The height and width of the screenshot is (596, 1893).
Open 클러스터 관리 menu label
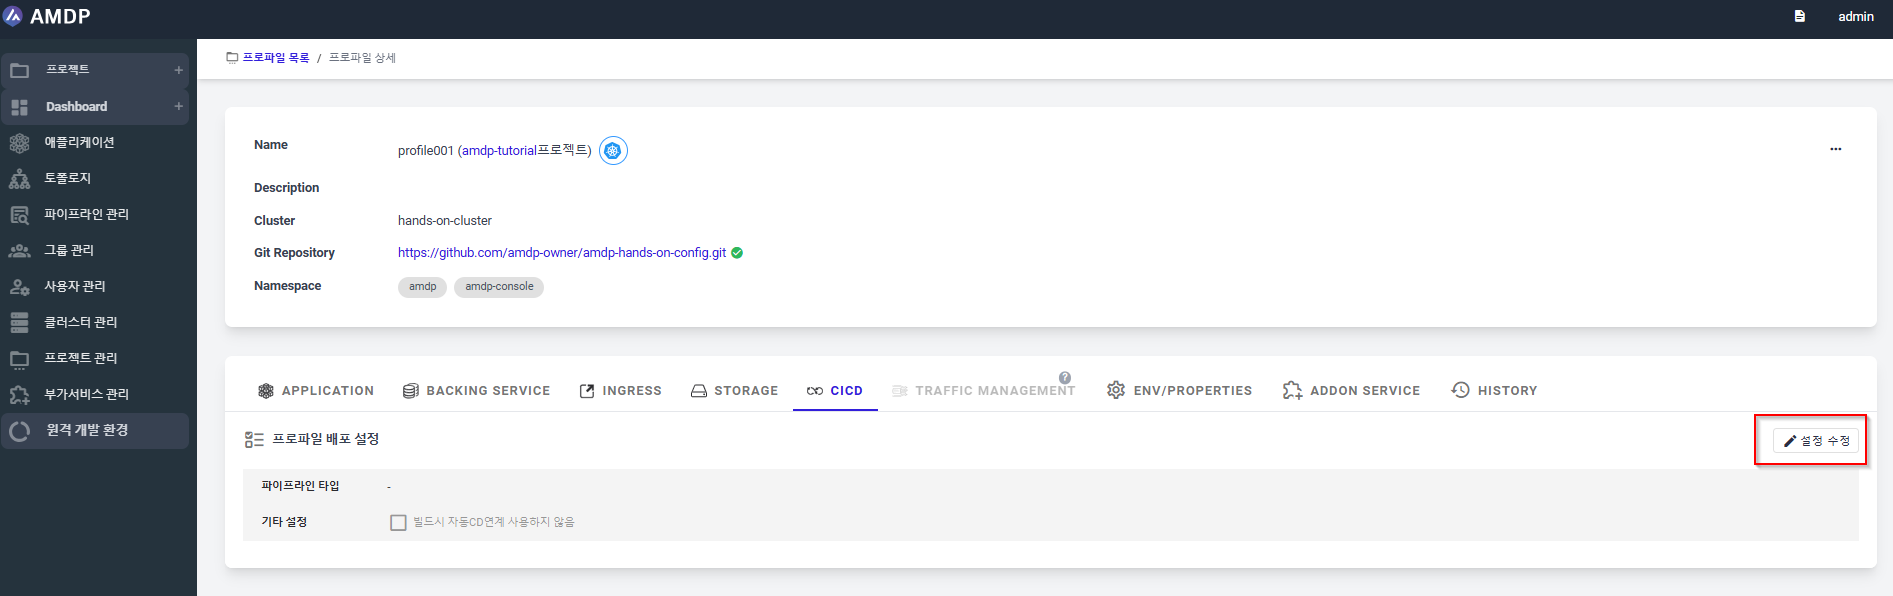[81, 322]
